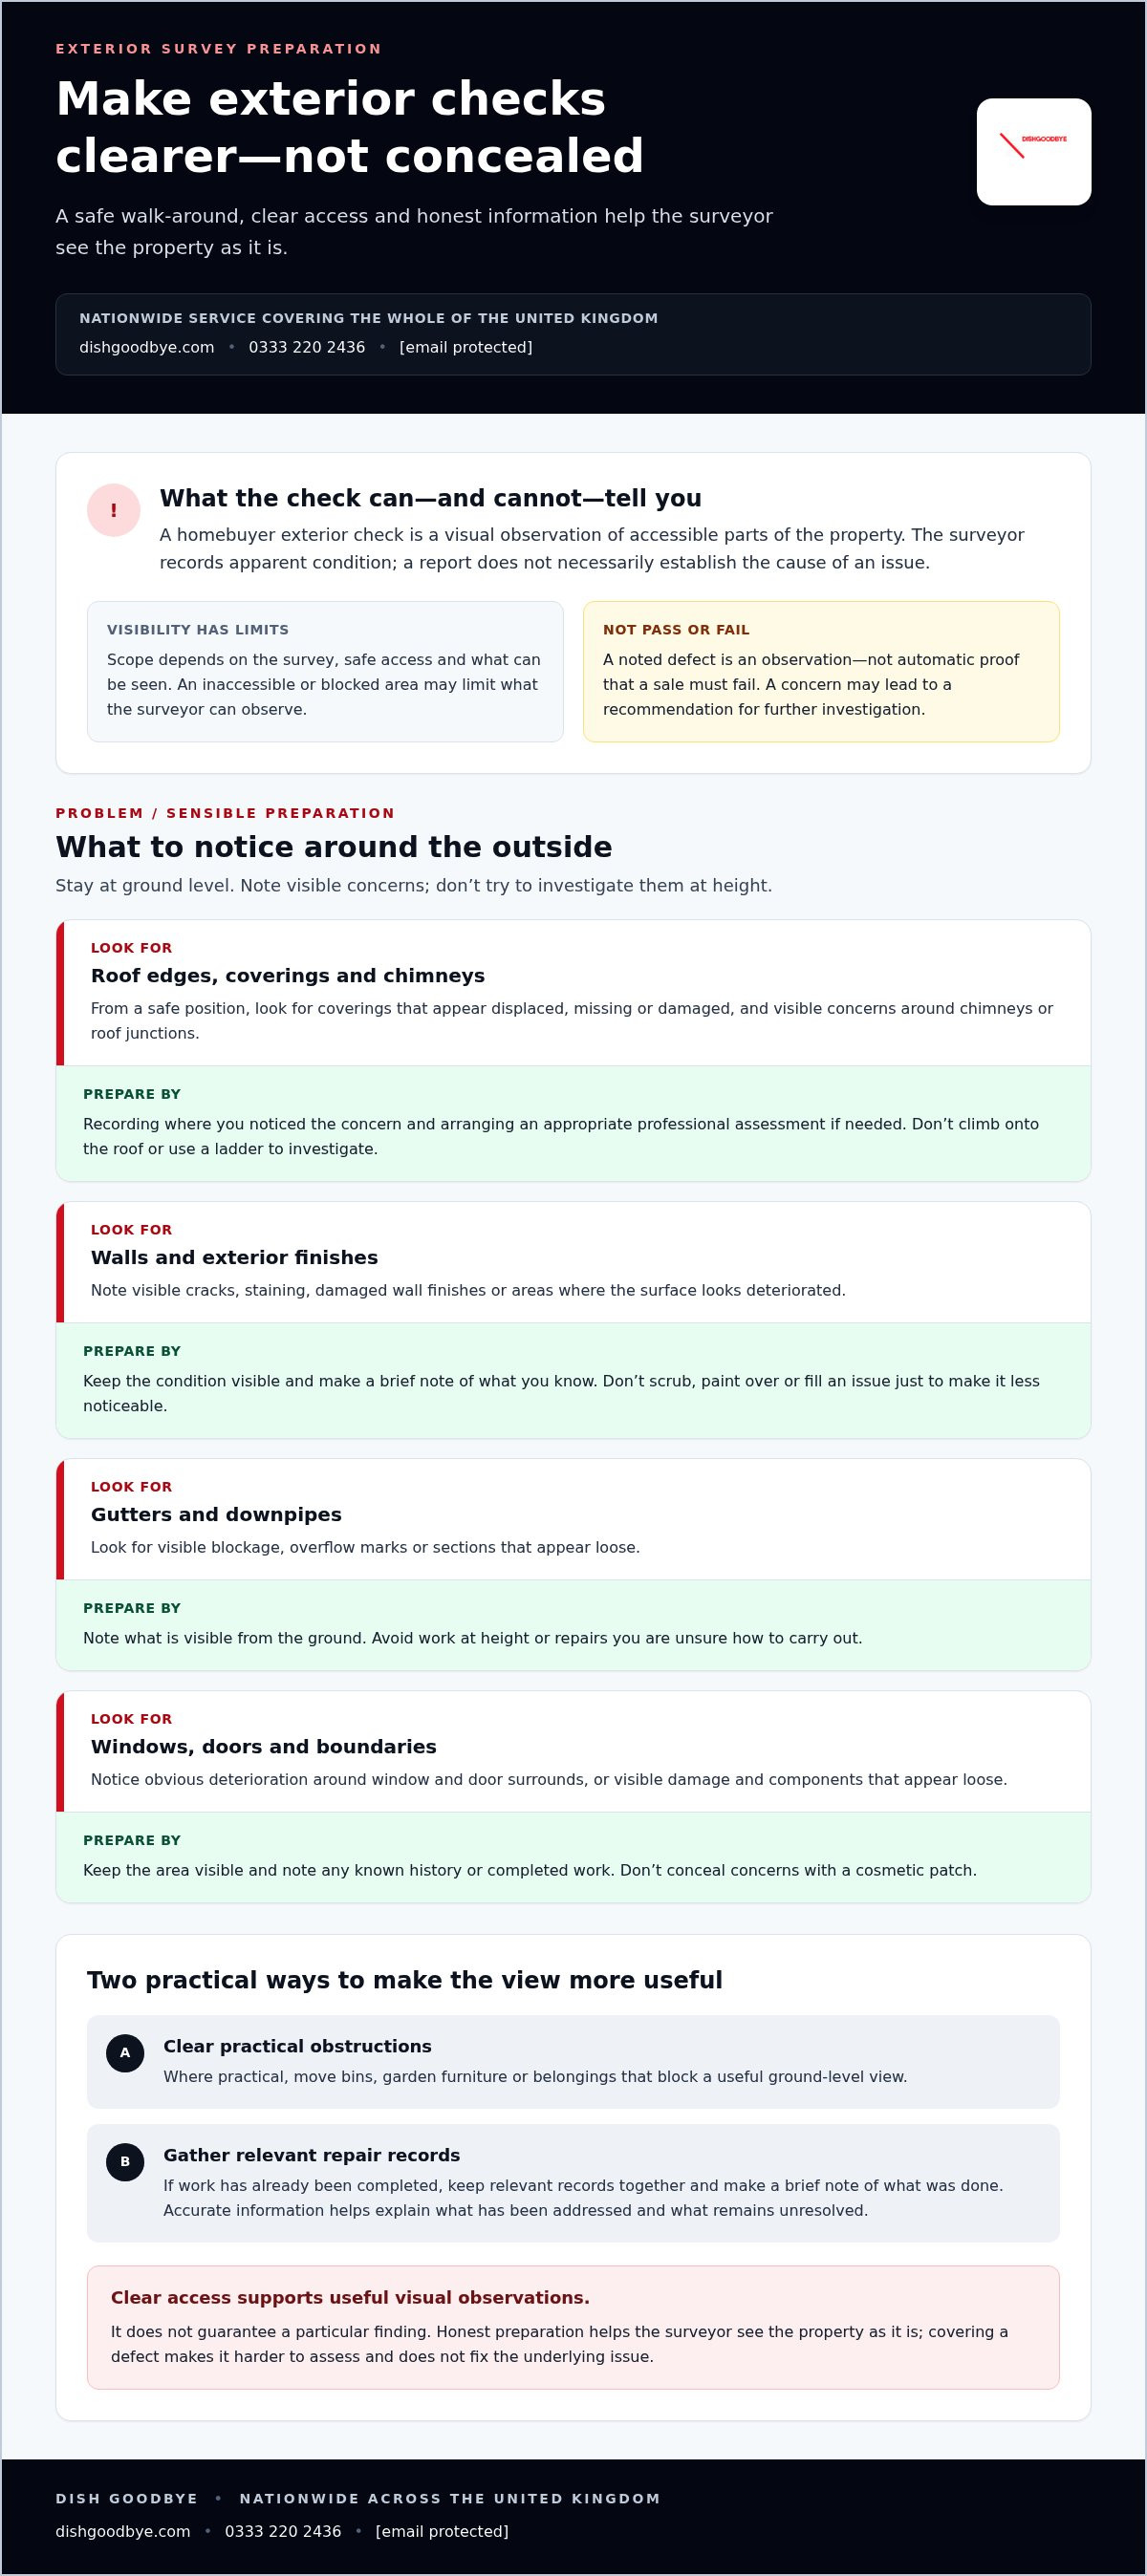Viewport: 1147px width, 2576px height.
Task: Click the footer email protected link
Action: [442, 2531]
